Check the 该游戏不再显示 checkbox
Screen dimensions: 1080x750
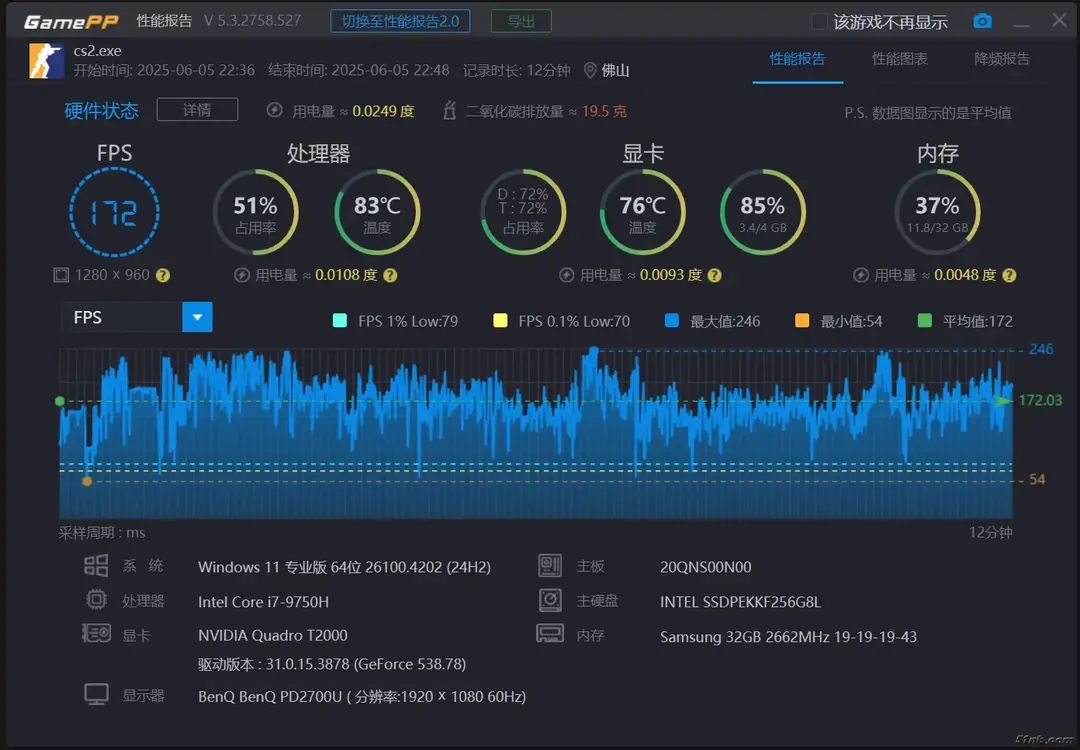tap(817, 20)
